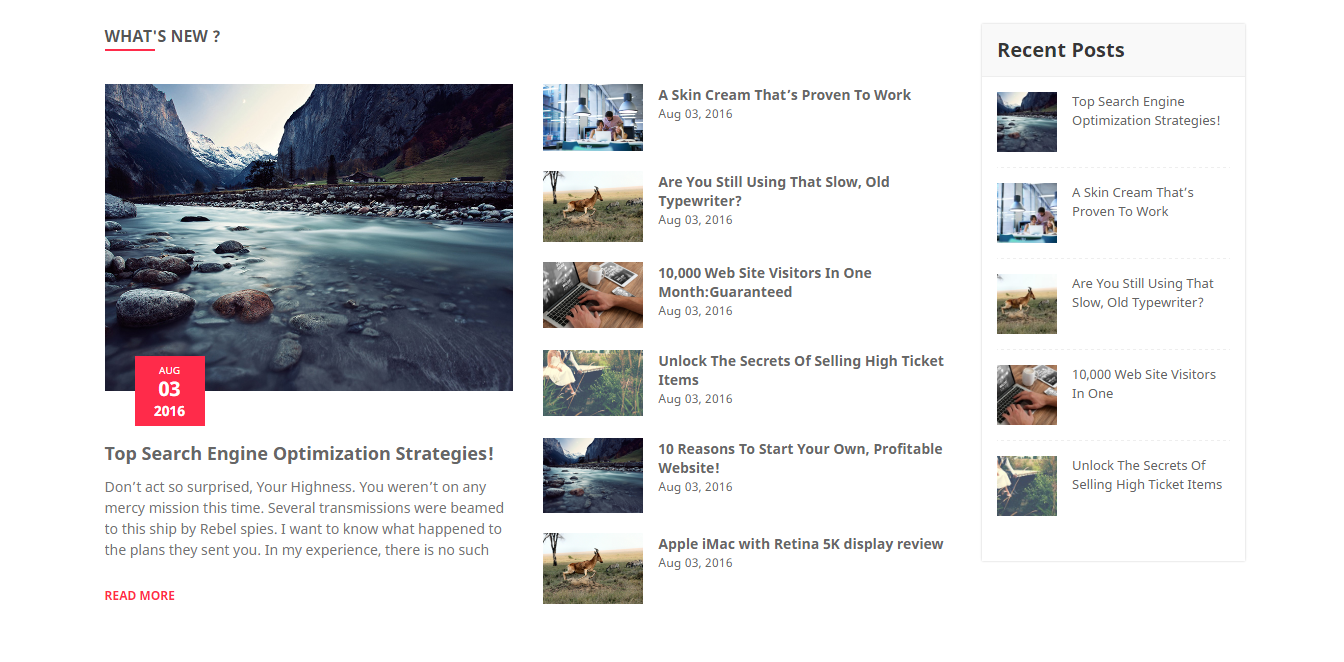
Task: Click the featured excerpt starting 'Don't act so surprised'
Action: click(304, 519)
